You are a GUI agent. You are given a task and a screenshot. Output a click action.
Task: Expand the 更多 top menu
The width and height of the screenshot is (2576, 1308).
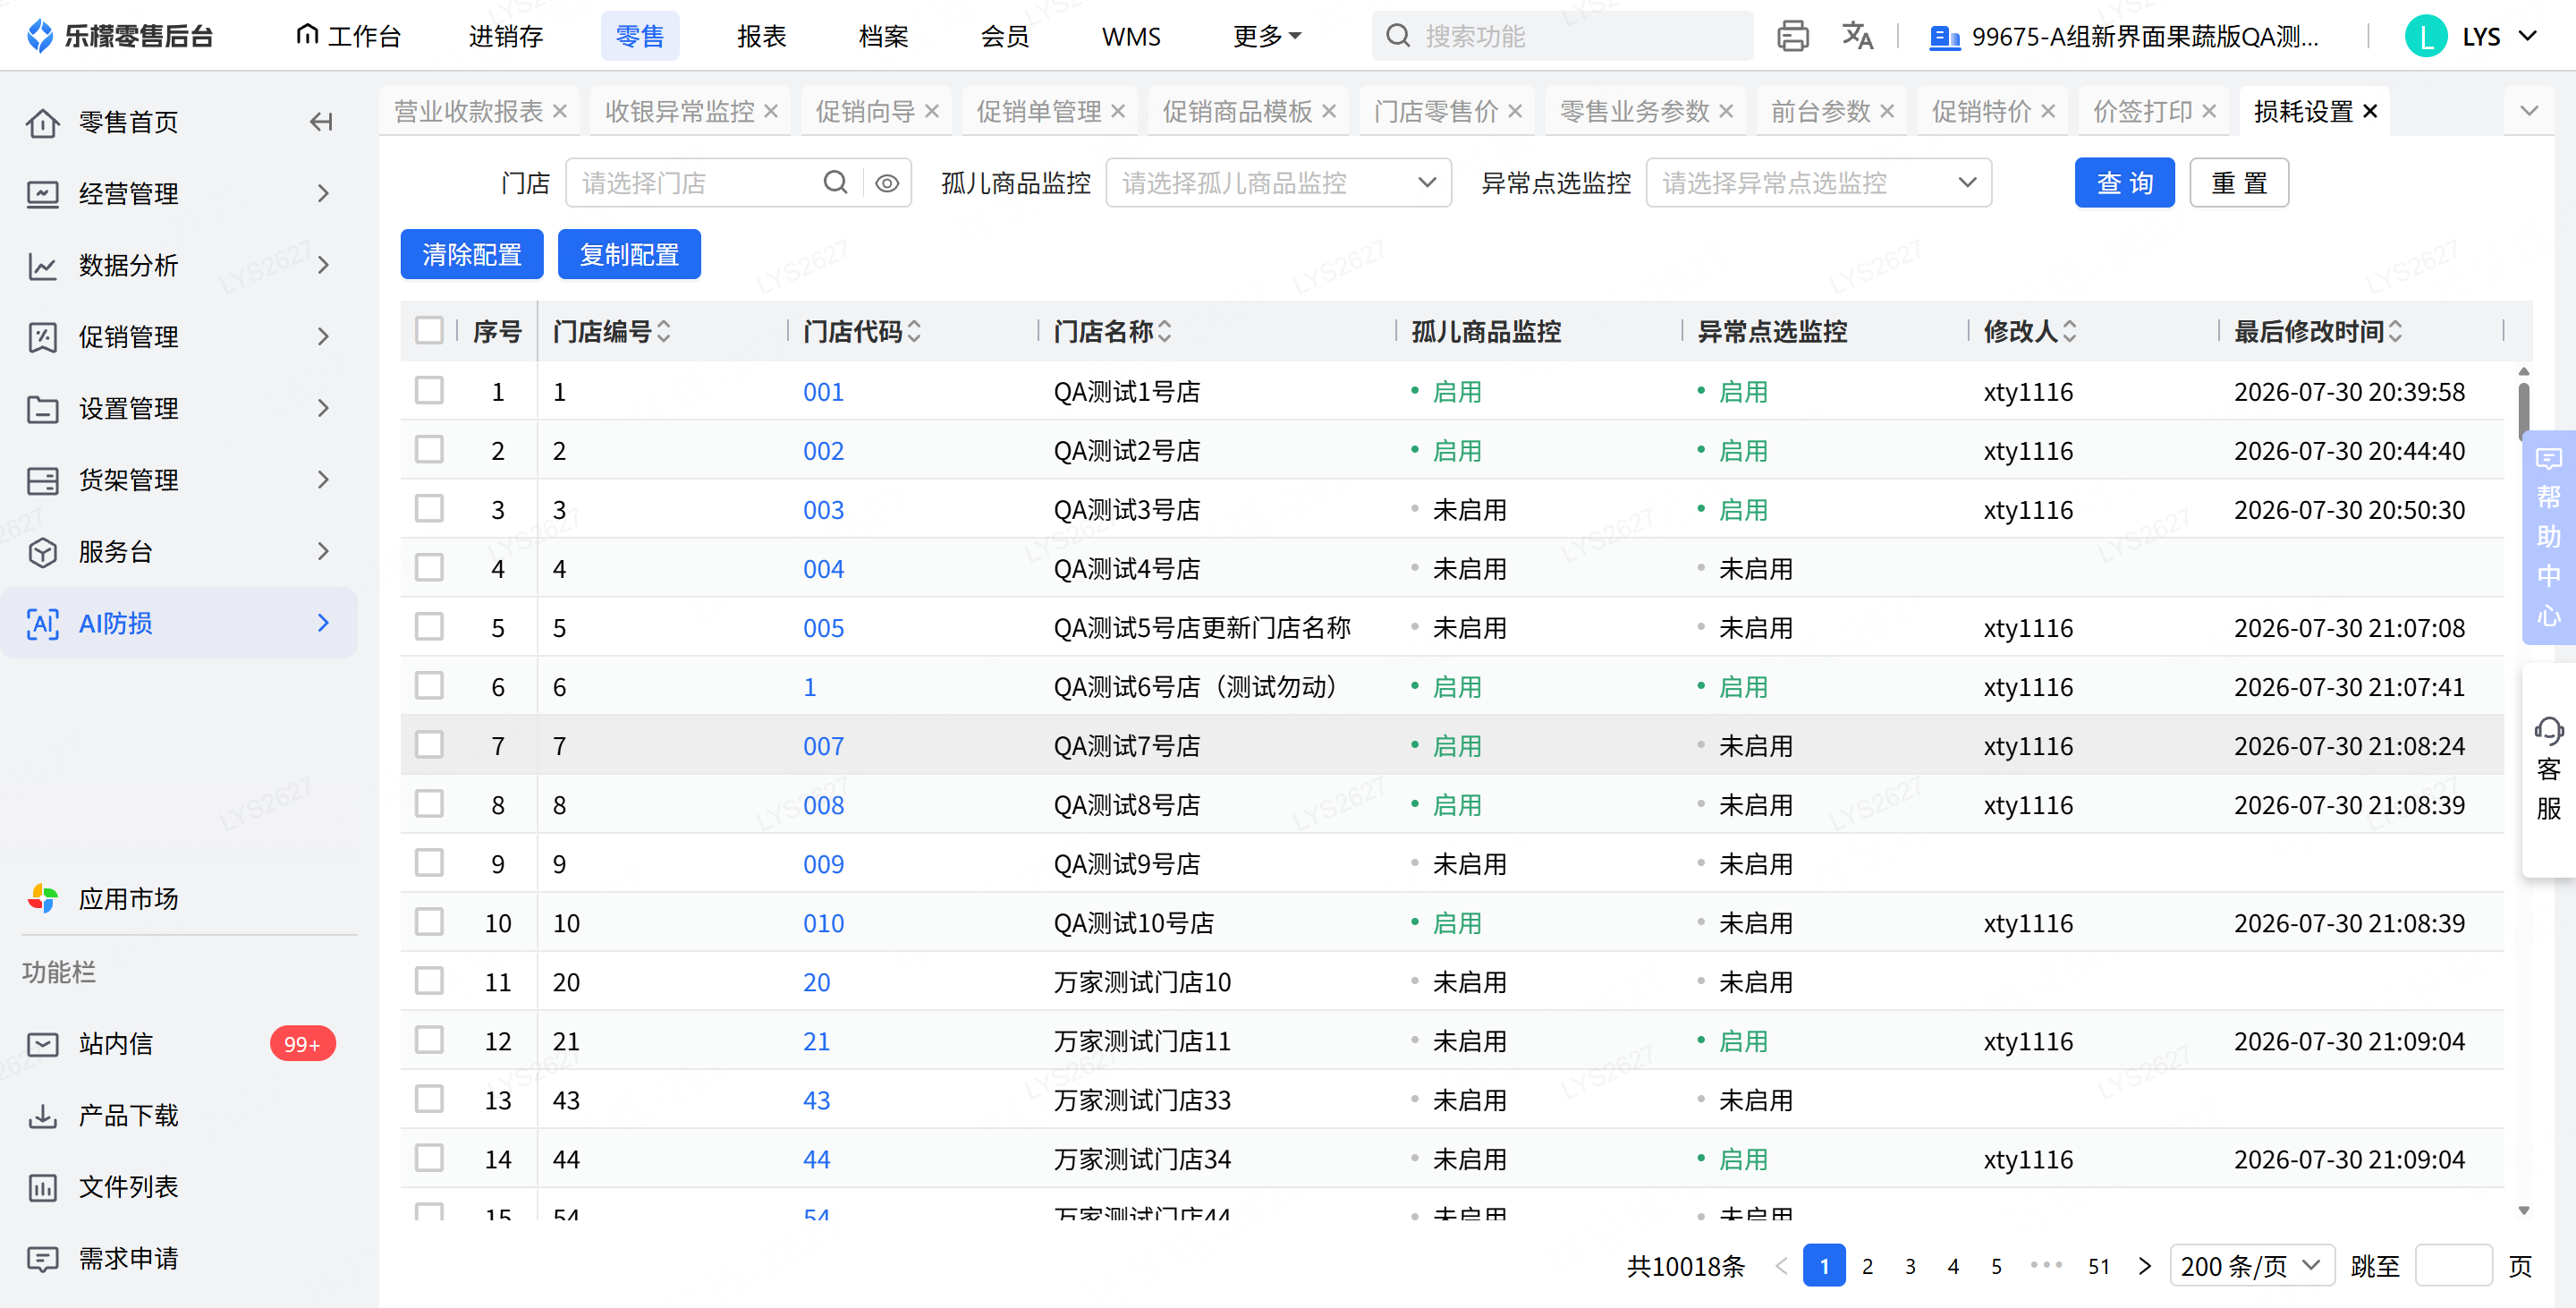pos(1267,36)
